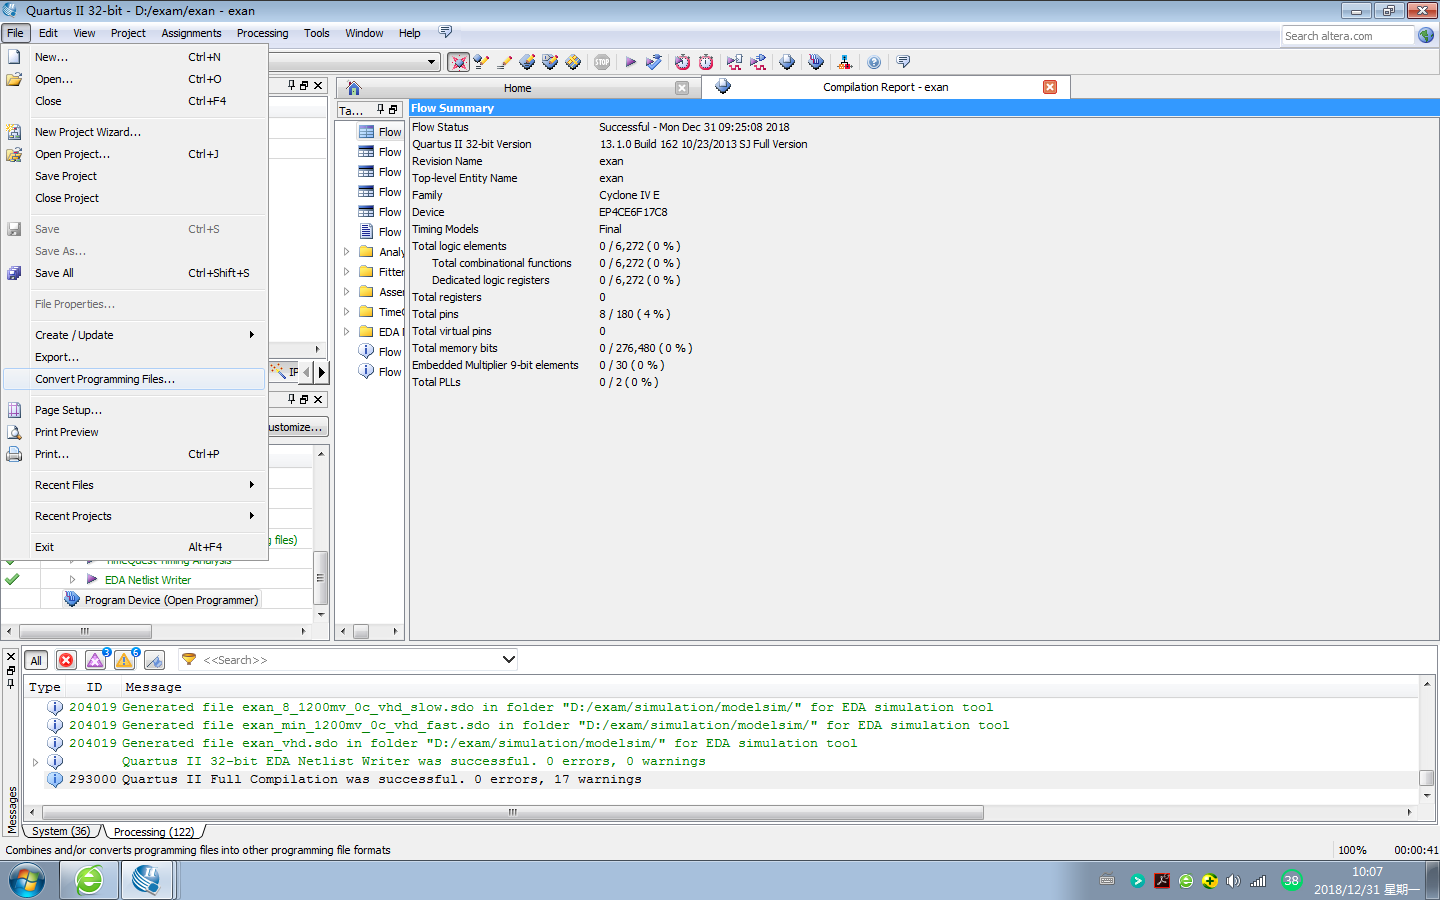Toggle the error messages filter

point(65,660)
